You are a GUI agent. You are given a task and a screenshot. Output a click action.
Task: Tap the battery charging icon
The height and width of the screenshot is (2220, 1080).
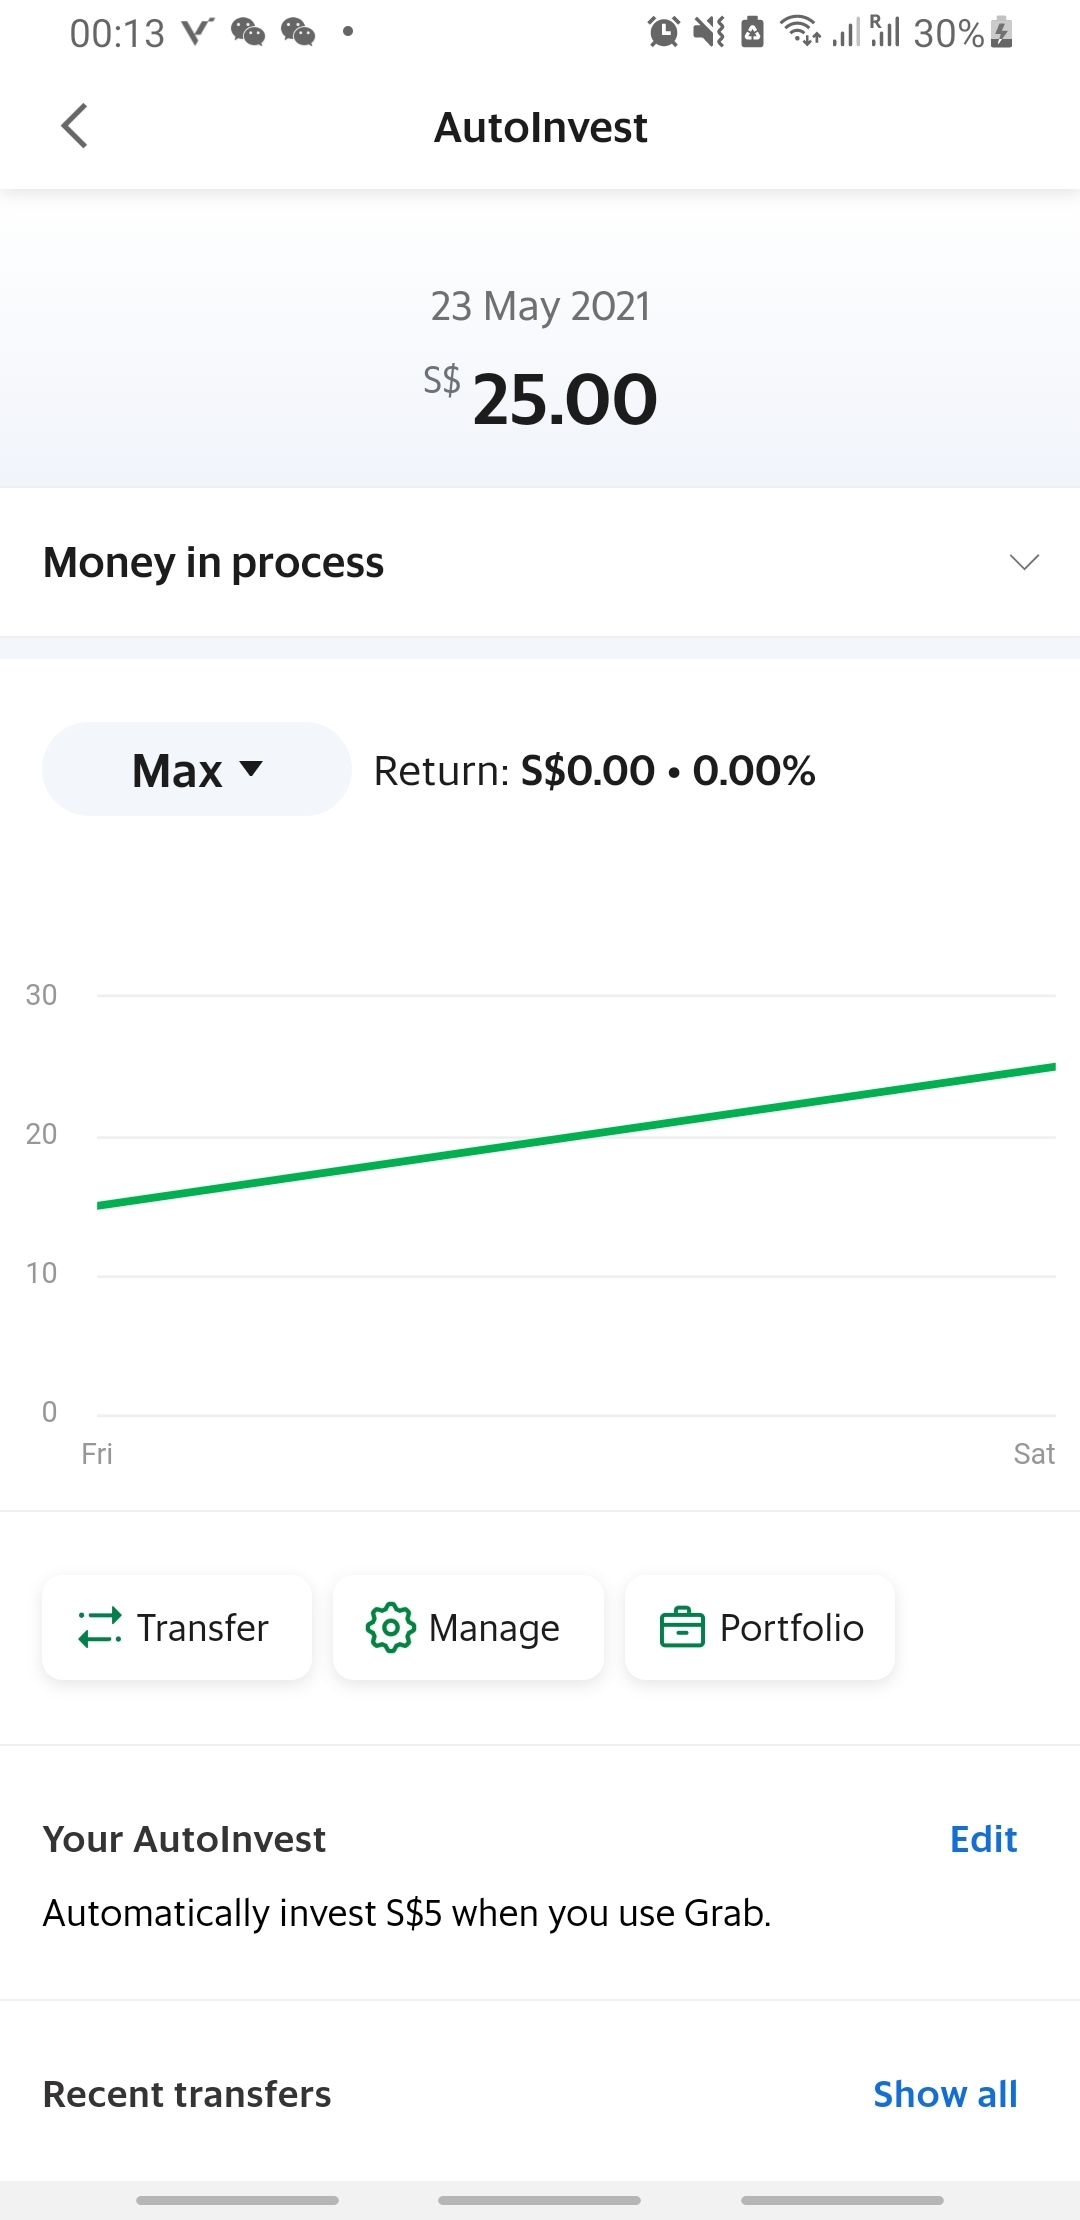(1002, 33)
